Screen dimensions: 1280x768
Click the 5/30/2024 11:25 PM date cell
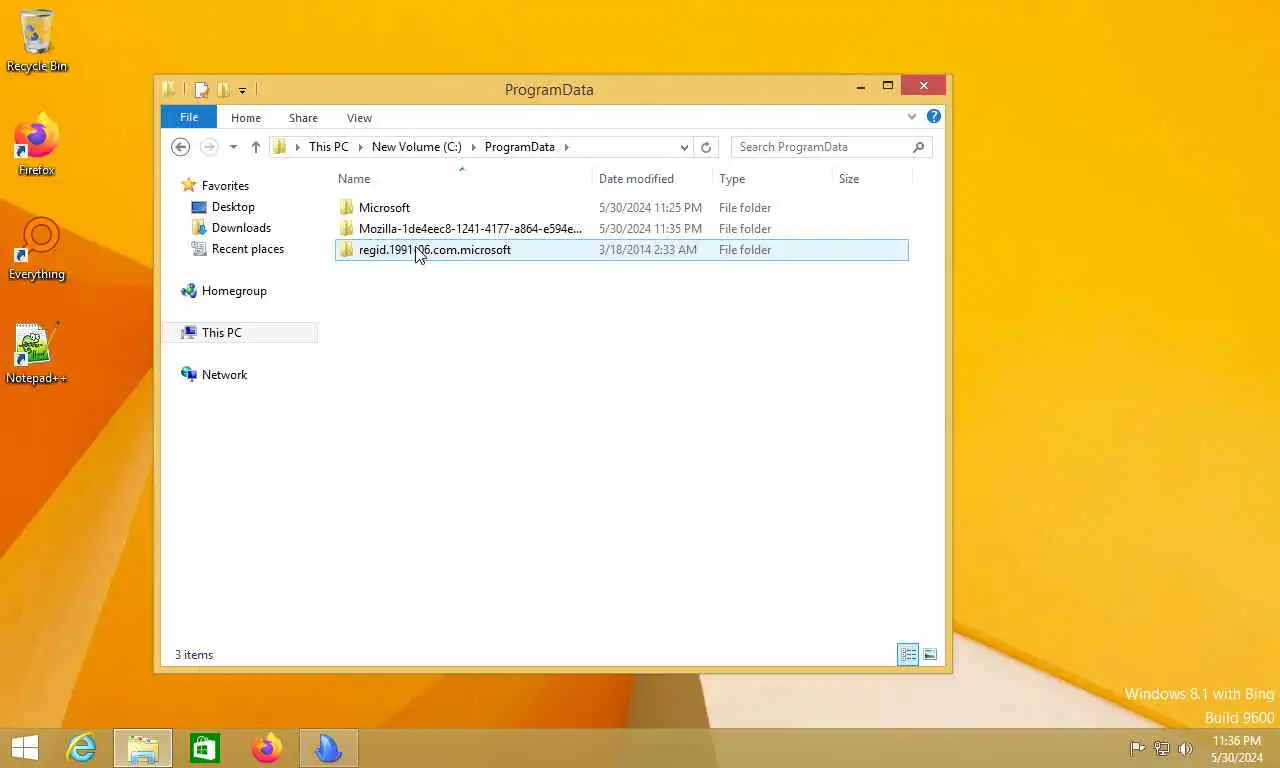[x=650, y=208]
